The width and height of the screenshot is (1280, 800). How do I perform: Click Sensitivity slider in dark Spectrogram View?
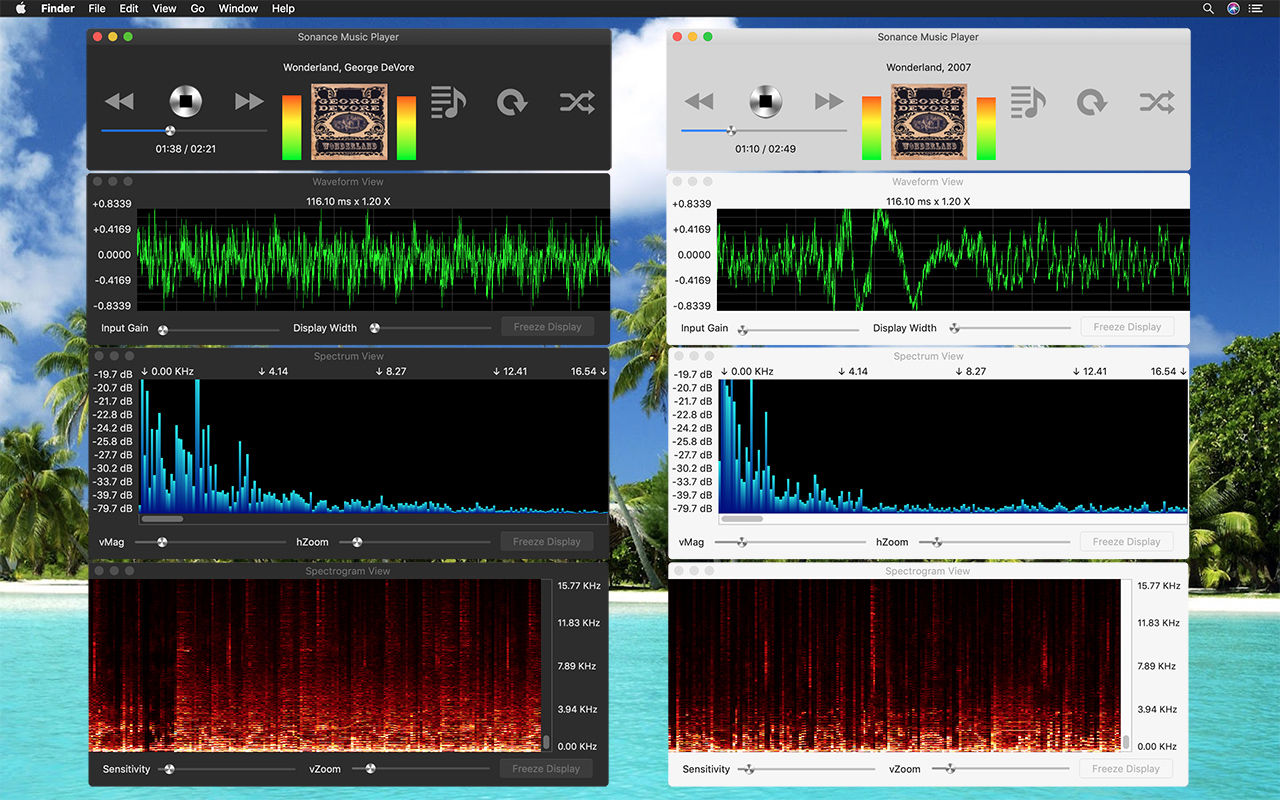point(226,769)
